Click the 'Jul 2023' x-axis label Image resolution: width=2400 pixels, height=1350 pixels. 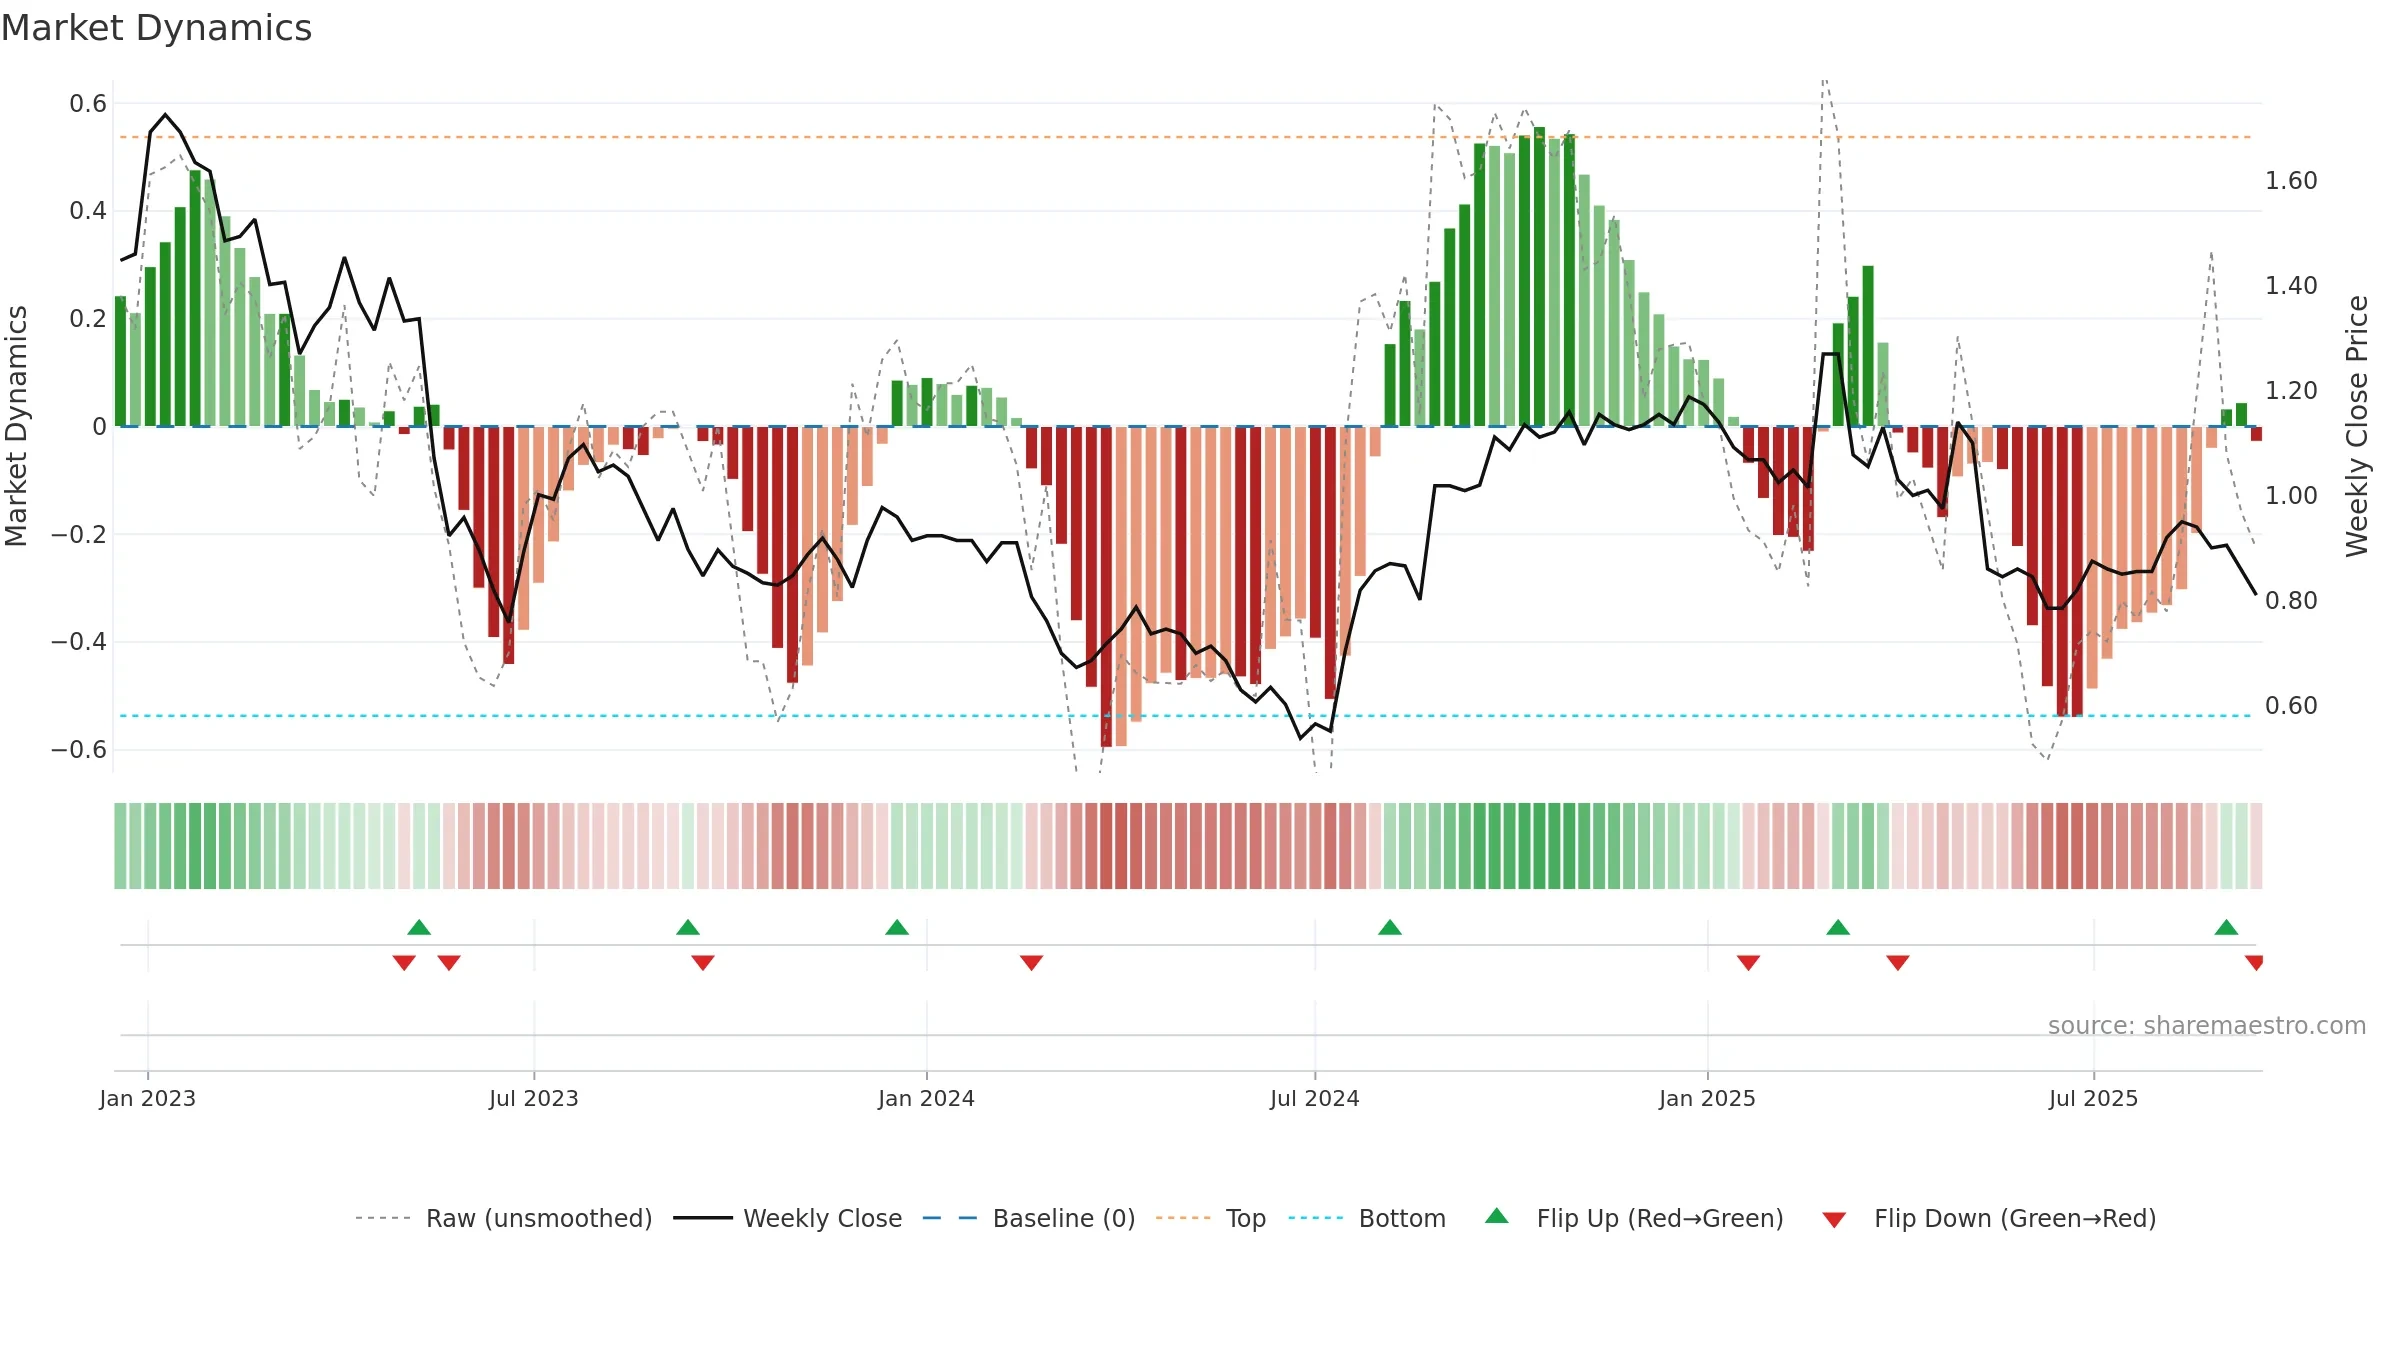point(534,1098)
